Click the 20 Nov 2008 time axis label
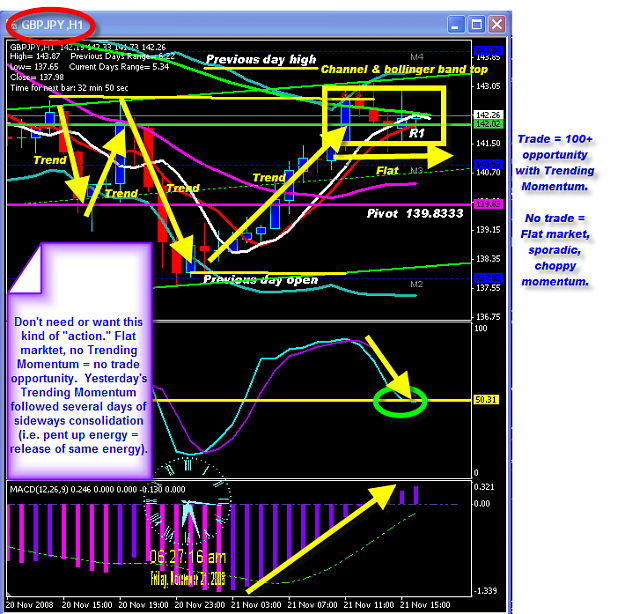This screenshot has height=614, width=625. pyautogui.click(x=29, y=605)
